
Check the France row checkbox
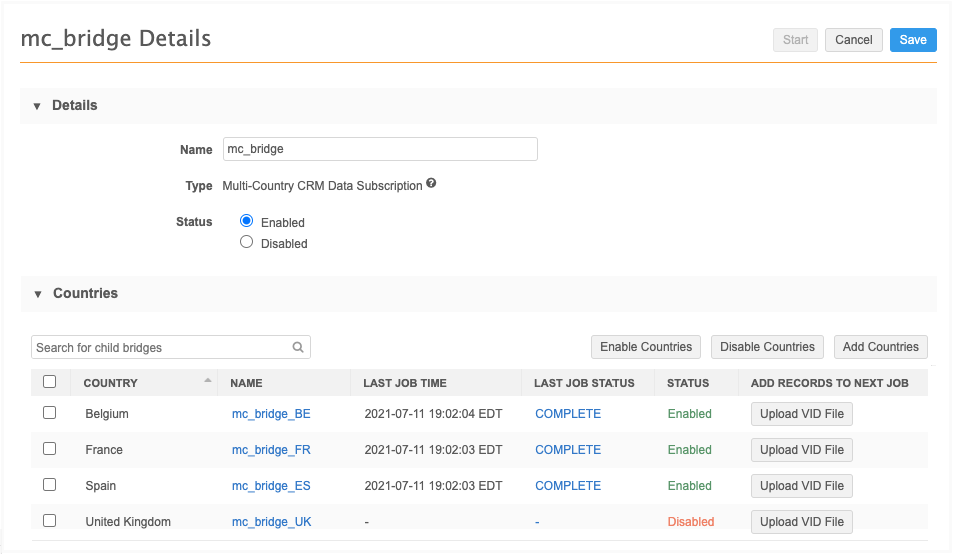click(50, 449)
